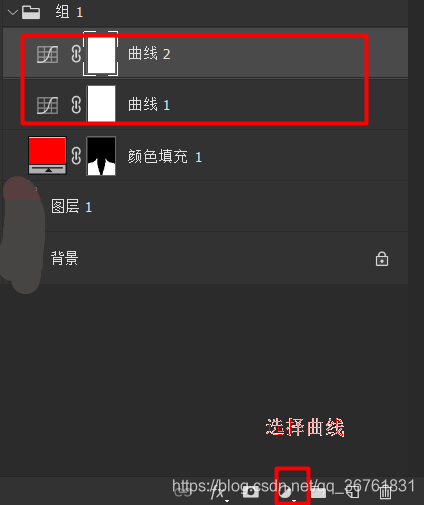Screen dimensions: 424x505
Task: Select the 背景 layer
Action: (x=205, y=258)
